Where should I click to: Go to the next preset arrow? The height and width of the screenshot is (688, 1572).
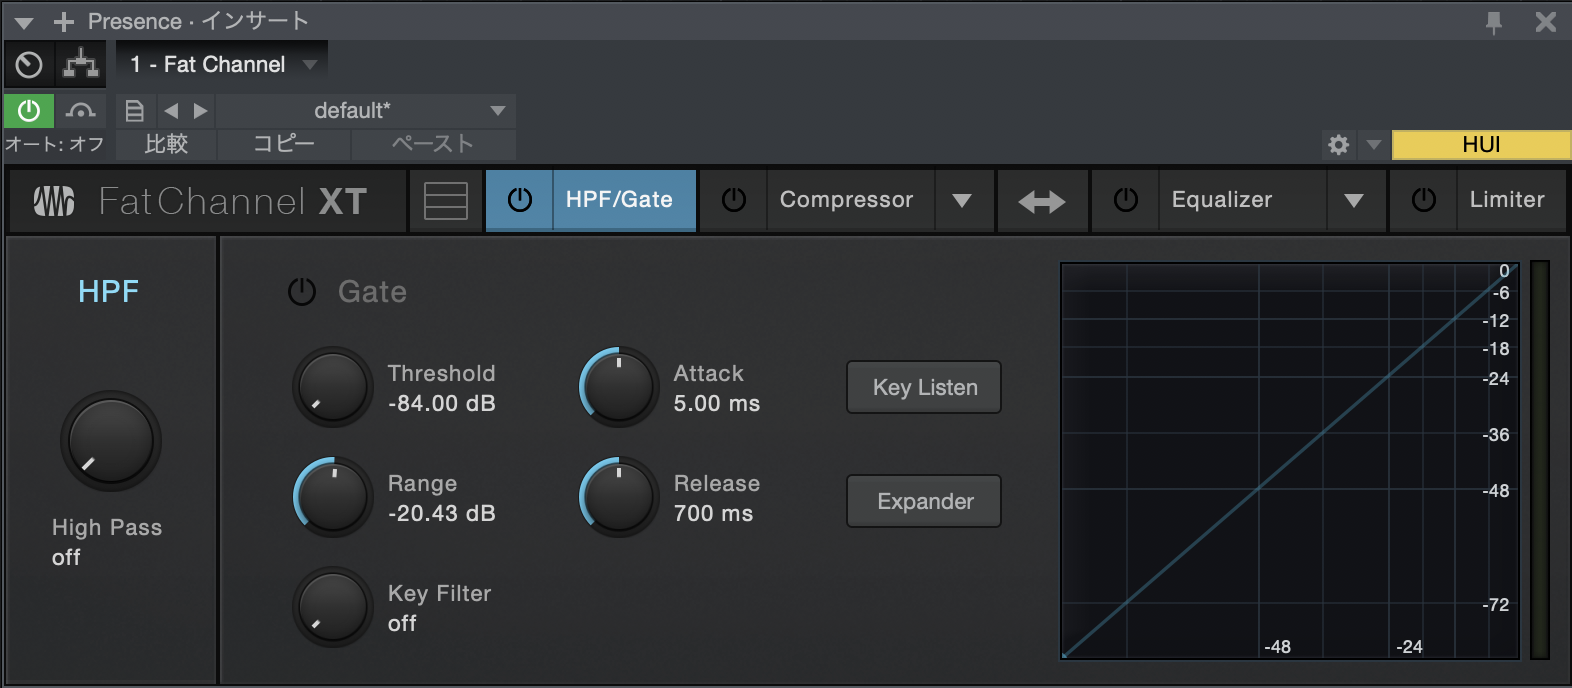click(201, 111)
